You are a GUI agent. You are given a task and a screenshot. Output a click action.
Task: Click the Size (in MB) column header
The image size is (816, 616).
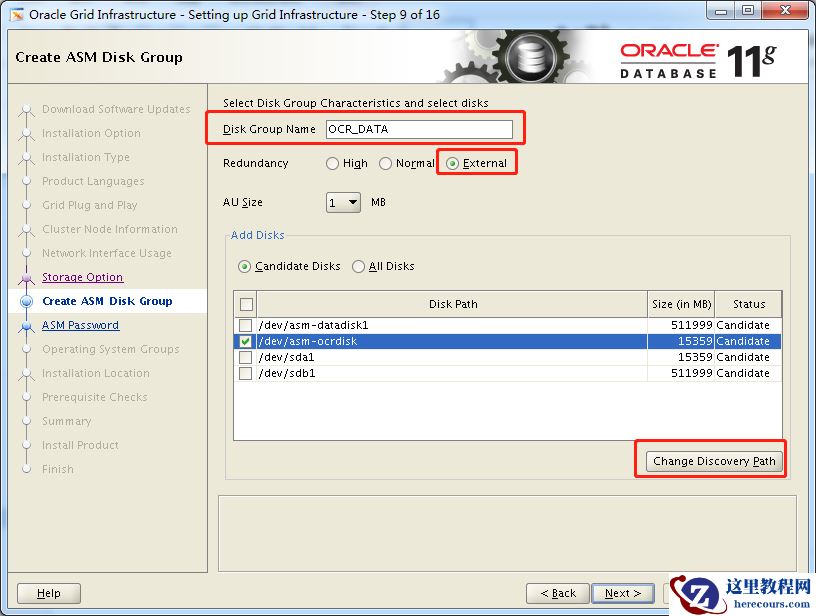point(681,304)
